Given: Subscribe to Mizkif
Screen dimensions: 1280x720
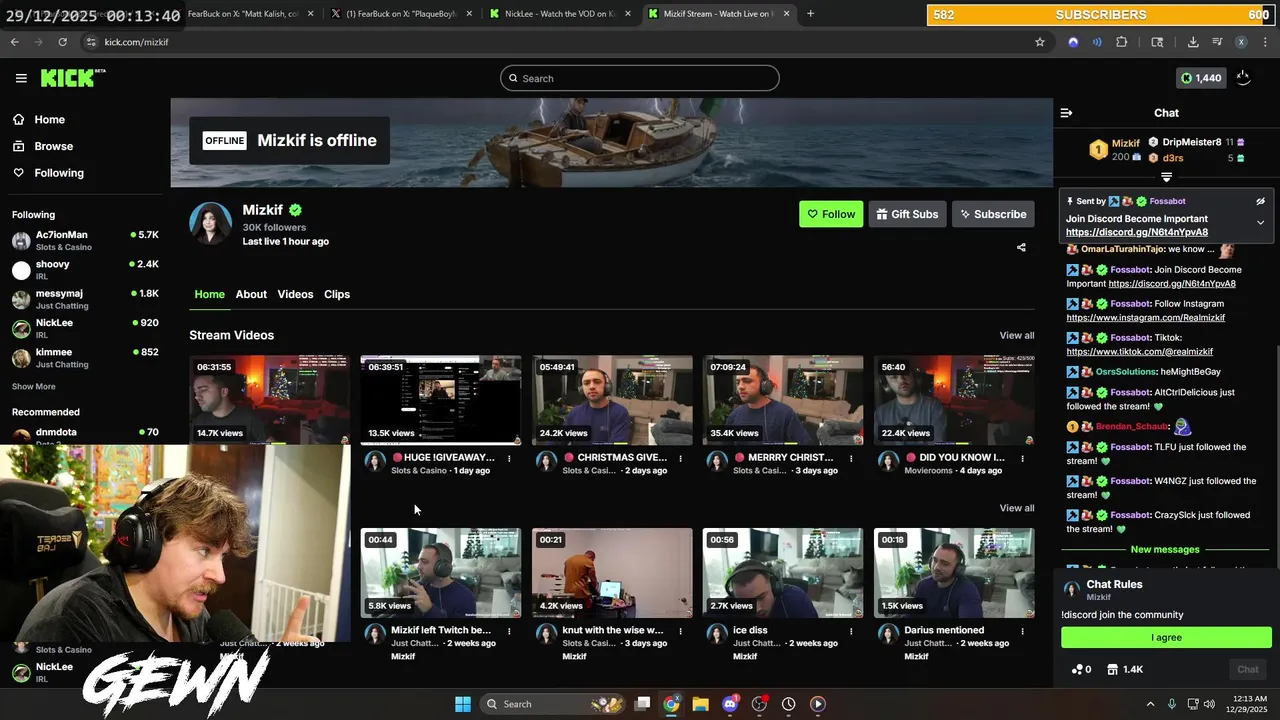Looking at the screenshot, I should tap(993, 214).
